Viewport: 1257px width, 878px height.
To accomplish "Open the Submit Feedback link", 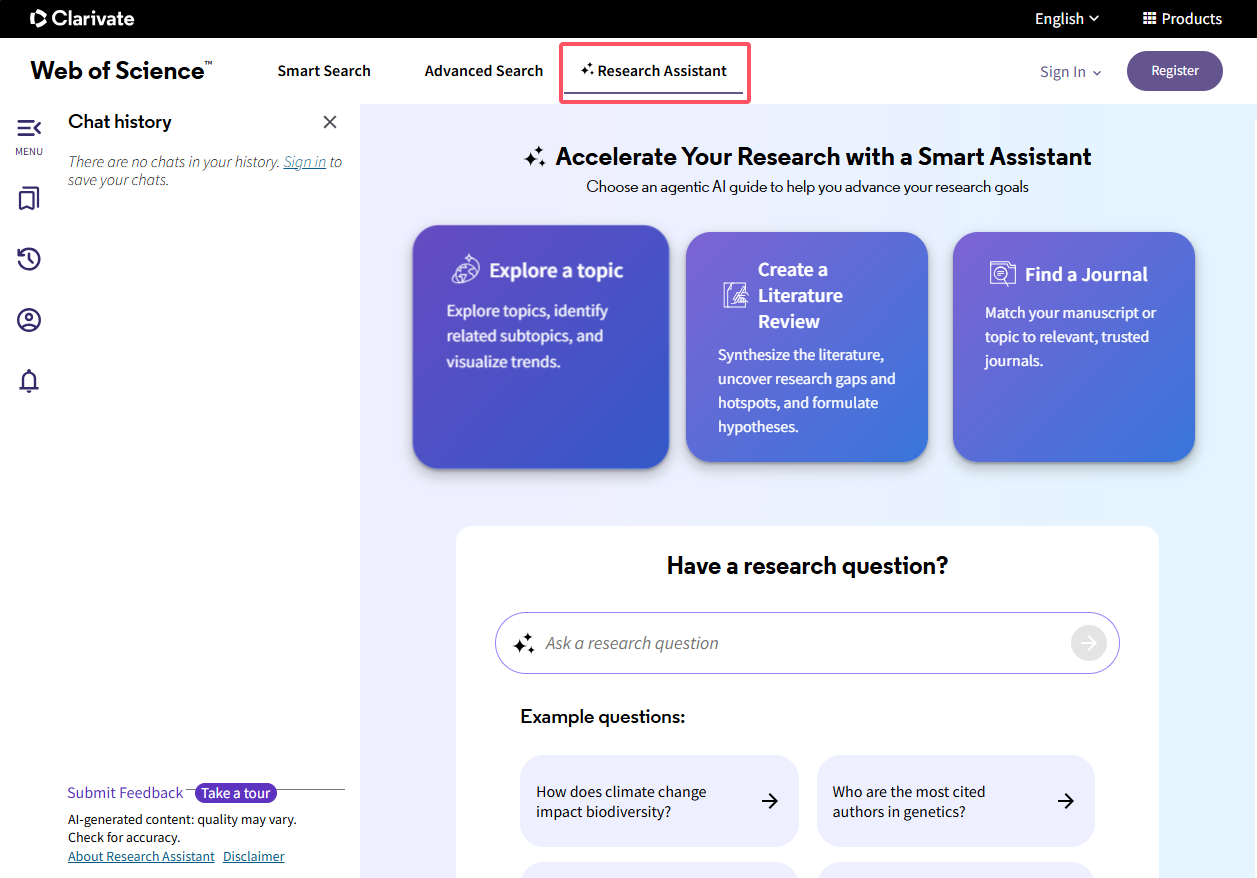I will 125,793.
